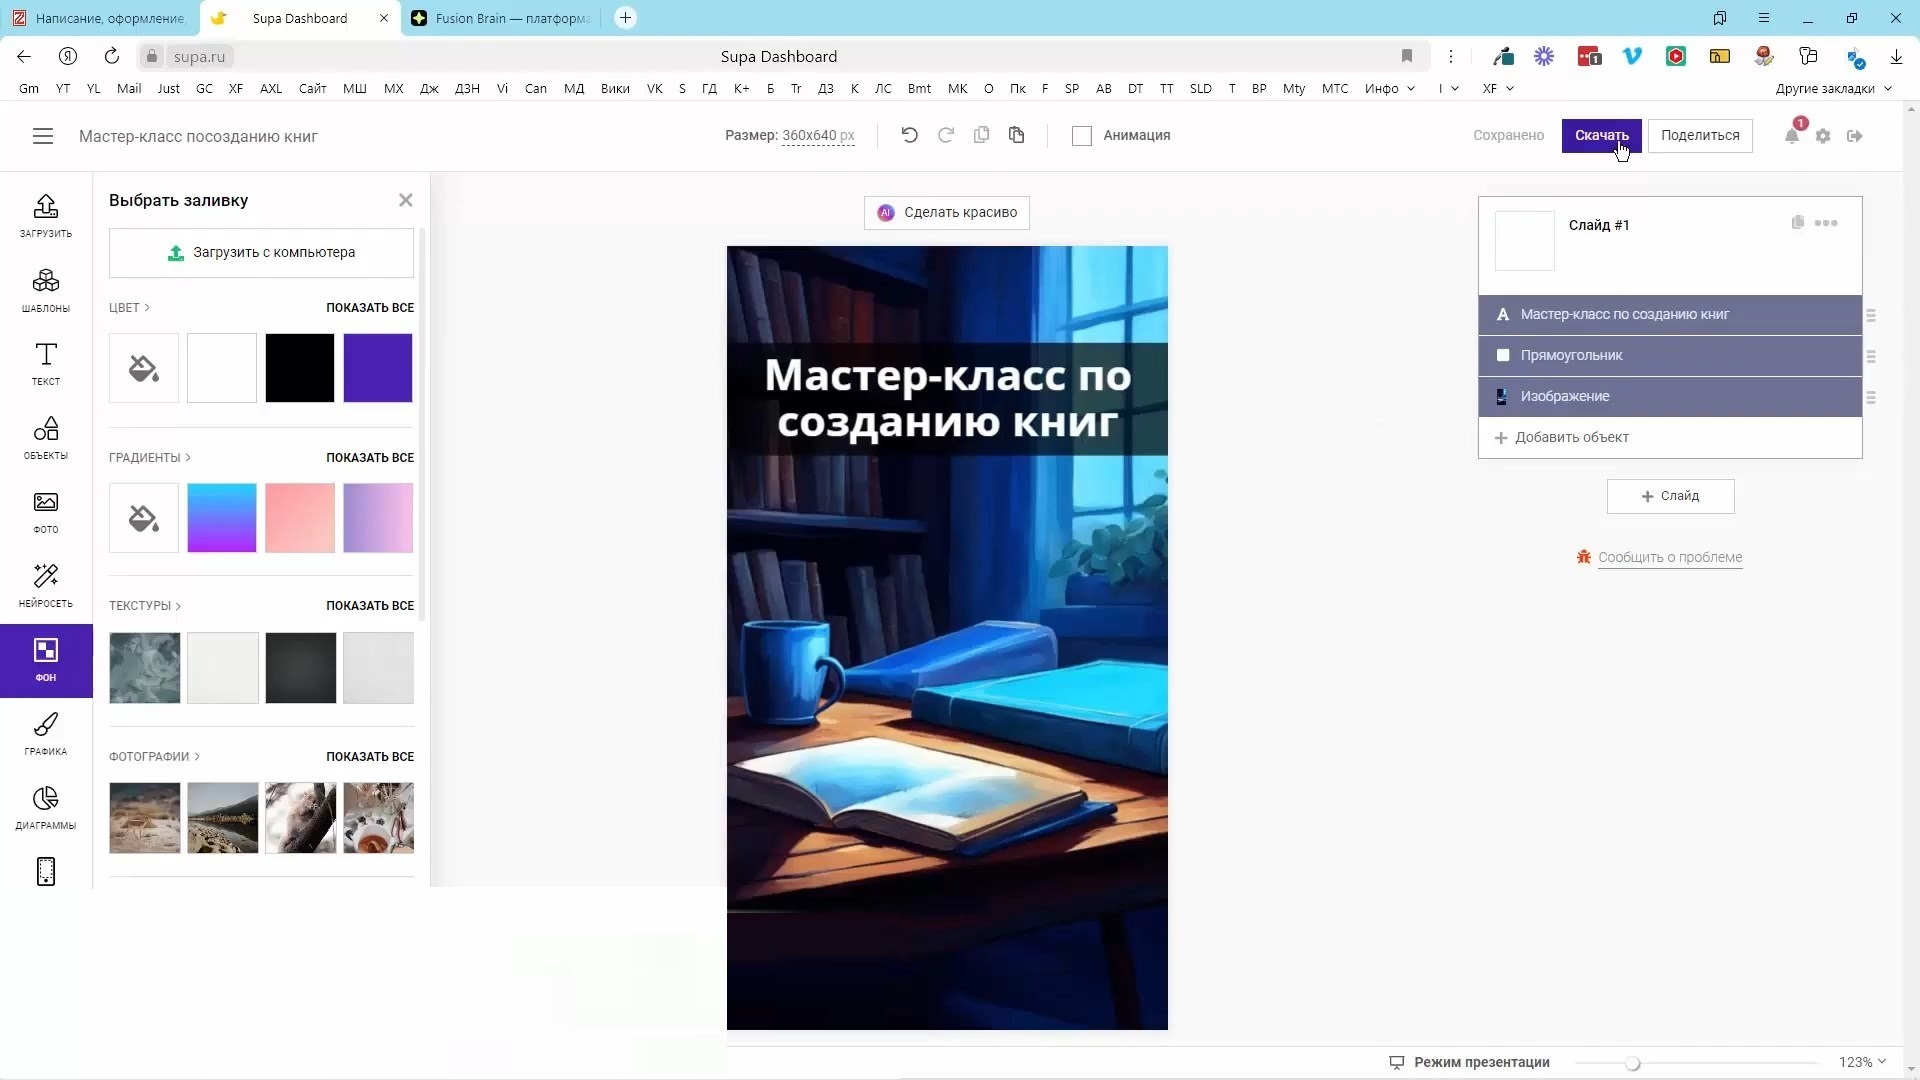
Task: Choose the purple color swatch
Action: pyautogui.click(x=378, y=368)
